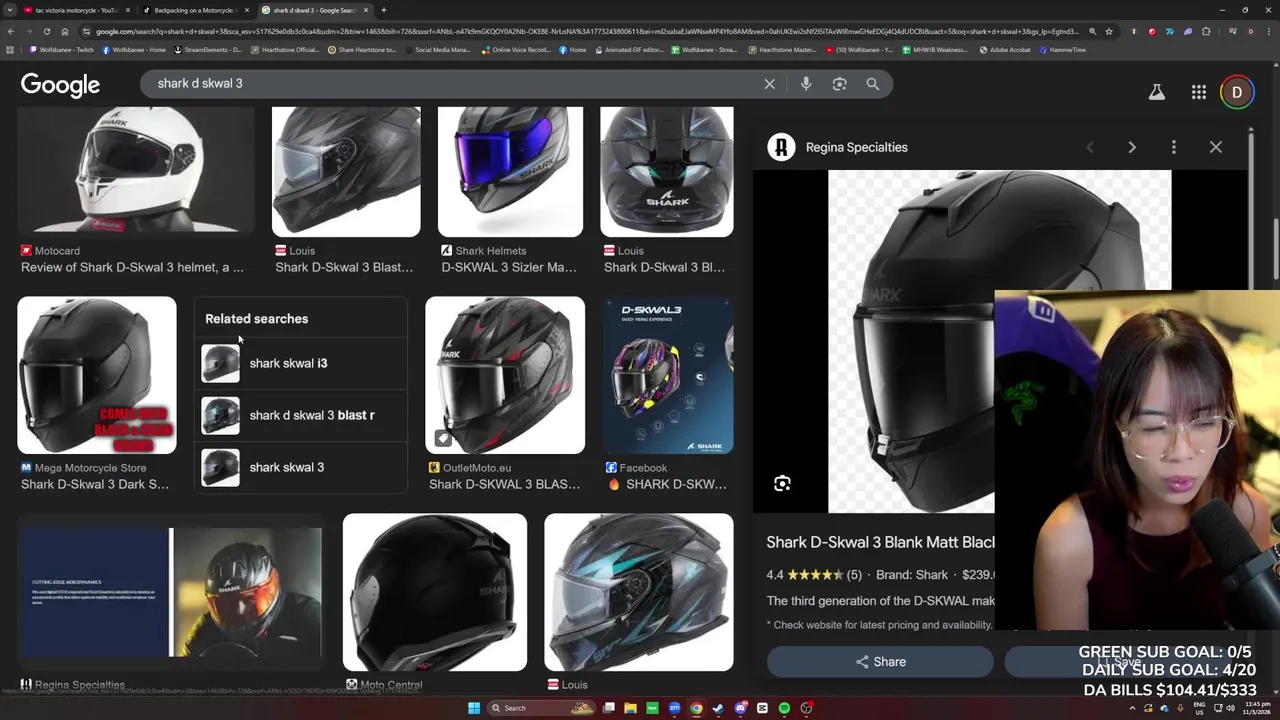1280x720 pixels.
Task: Bookmark this page with the star icon
Action: click(1108, 31)
